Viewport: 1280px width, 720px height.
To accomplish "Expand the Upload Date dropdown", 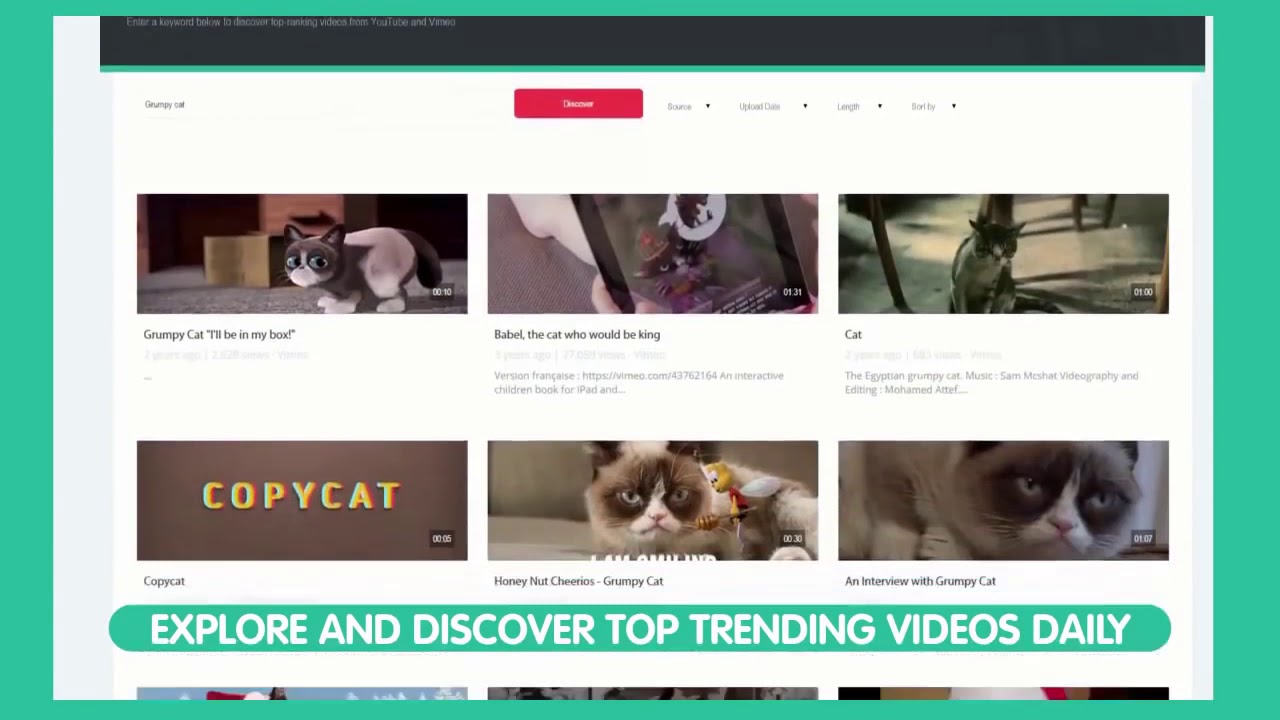I will point(773,106).
